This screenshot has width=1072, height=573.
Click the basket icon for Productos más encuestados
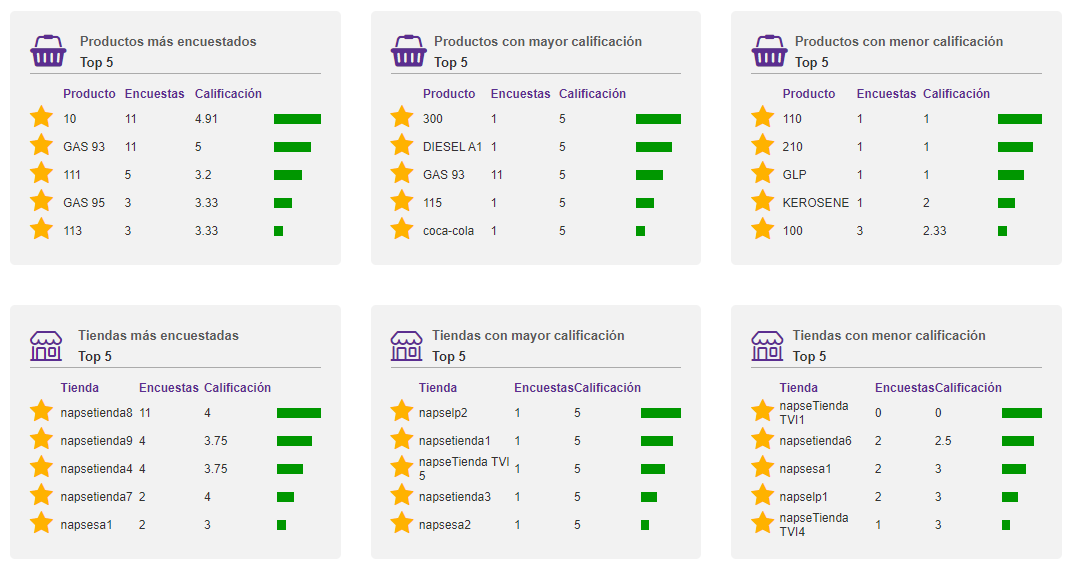48,51
